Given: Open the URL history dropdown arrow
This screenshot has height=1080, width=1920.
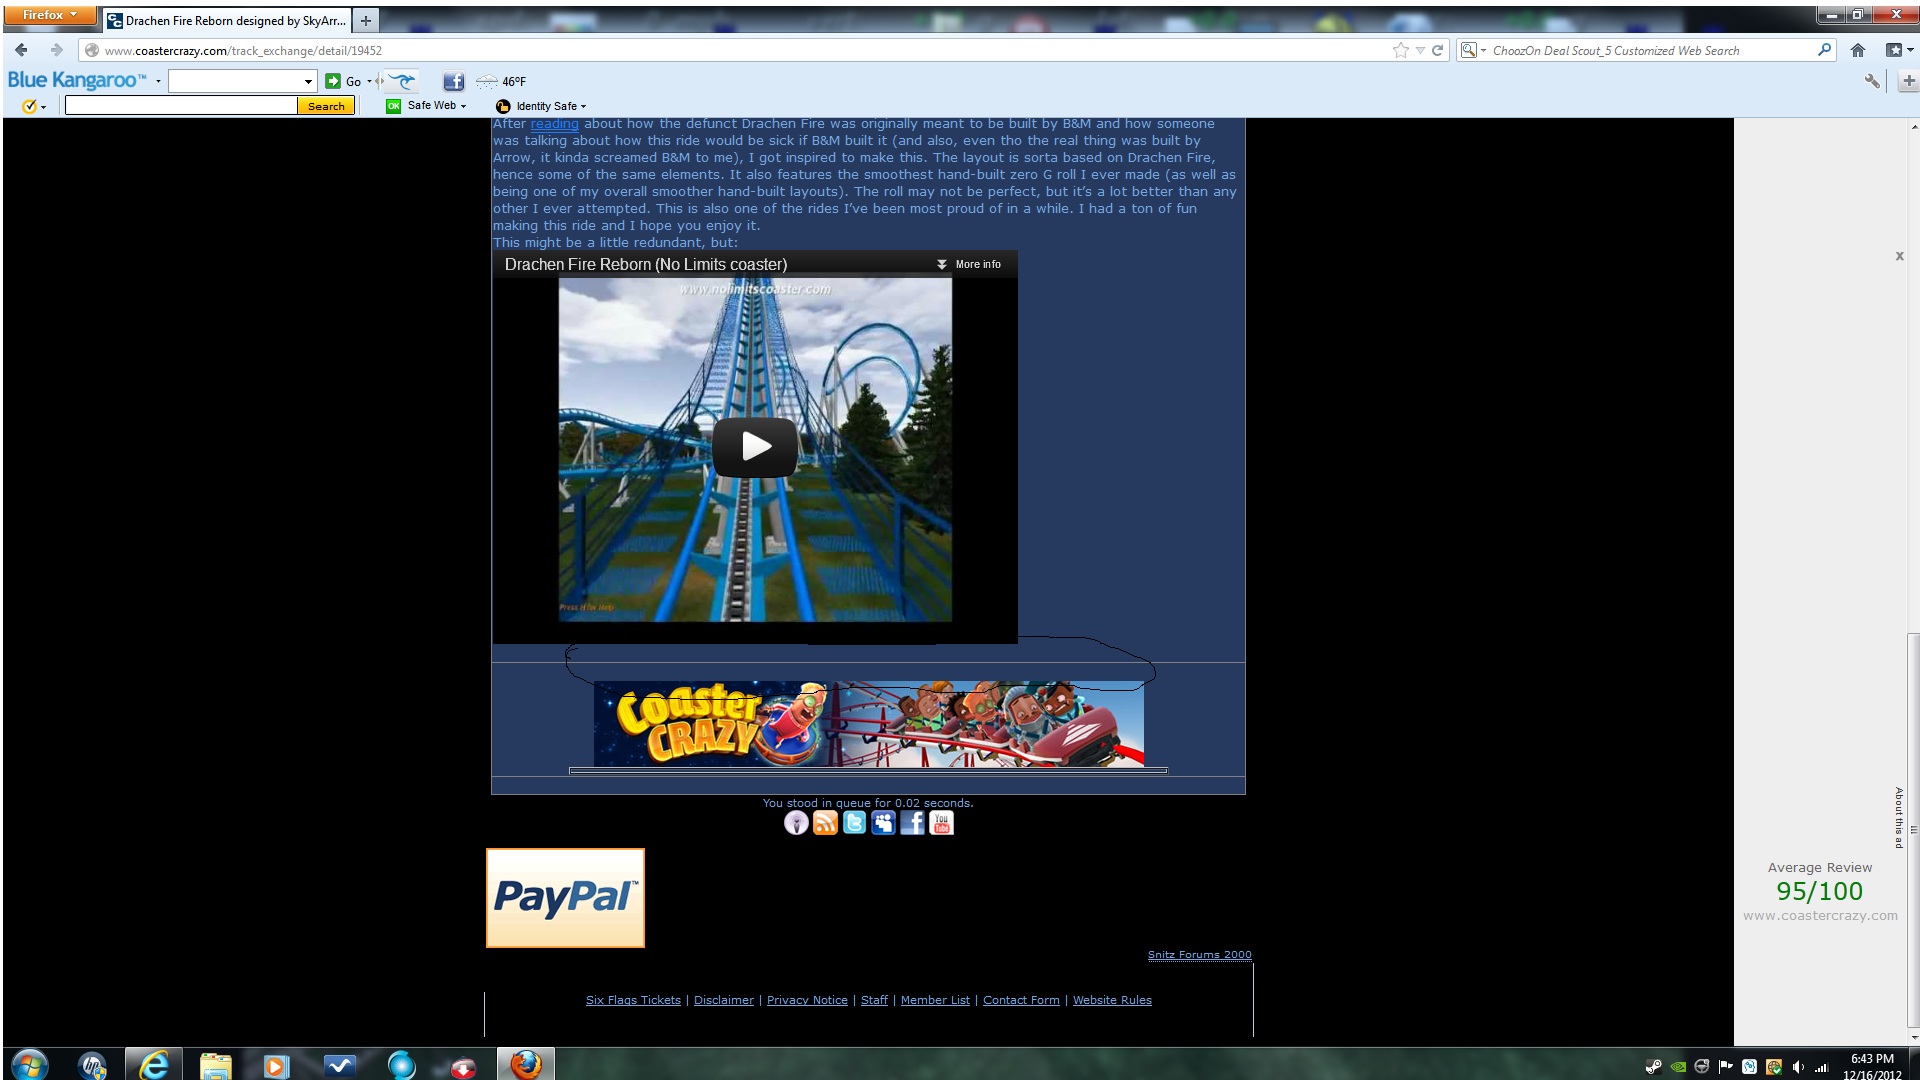Looking at the screenshot, I should [1420, 50].
